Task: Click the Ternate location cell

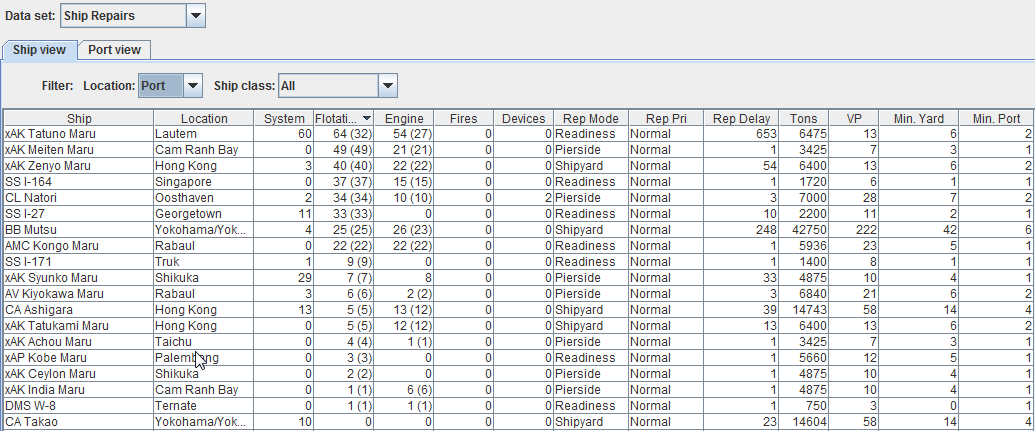Action: click(204, 406)
